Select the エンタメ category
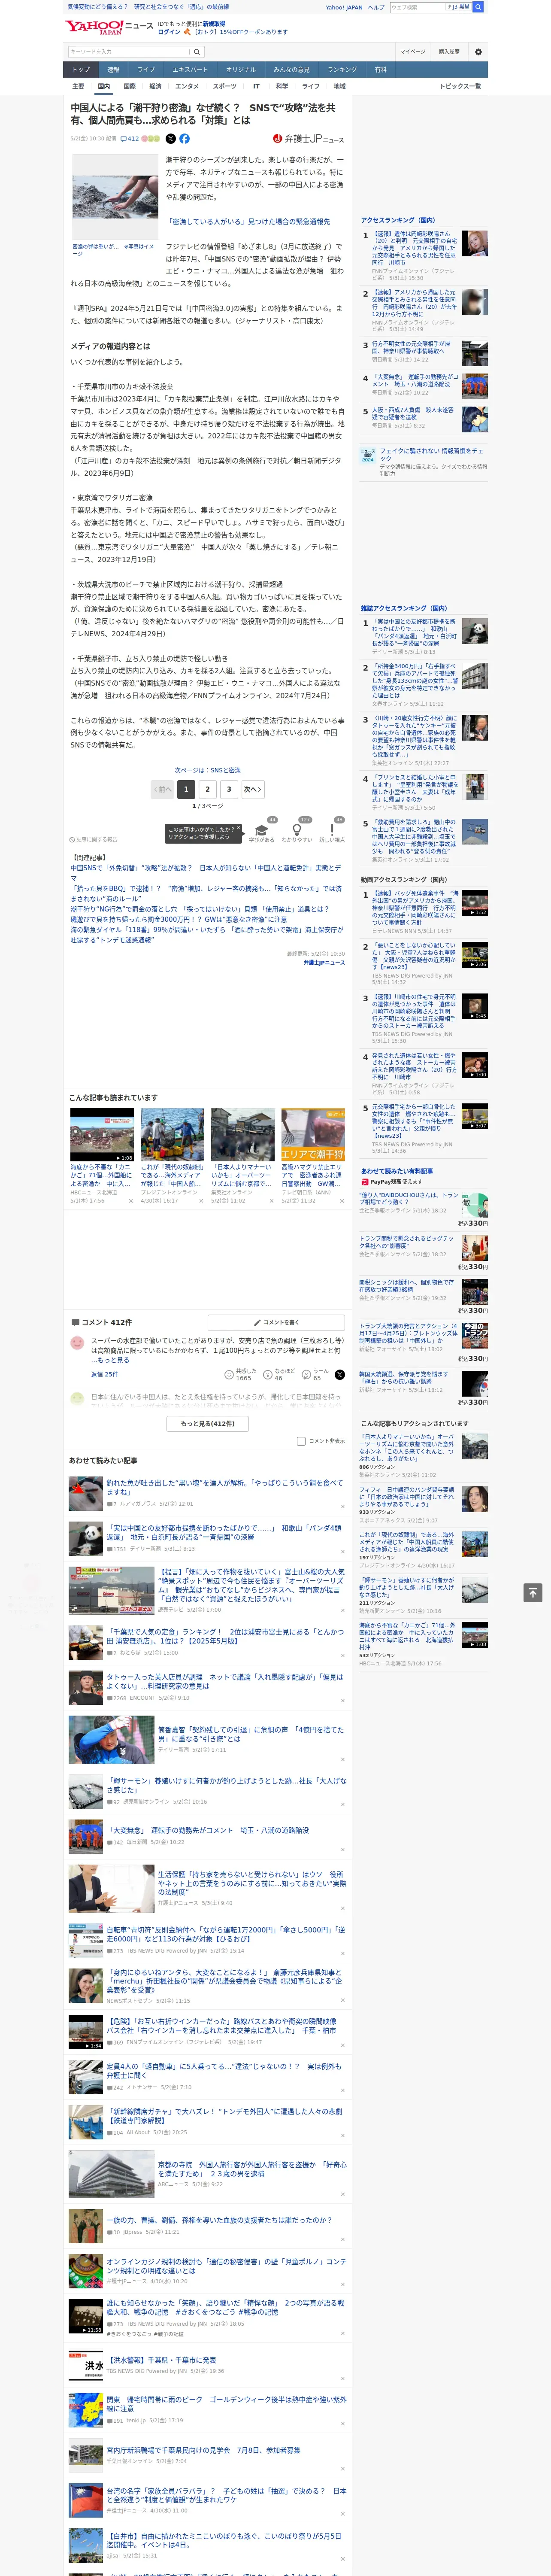This screenshot has width=551, height=2576. [187, 86]
